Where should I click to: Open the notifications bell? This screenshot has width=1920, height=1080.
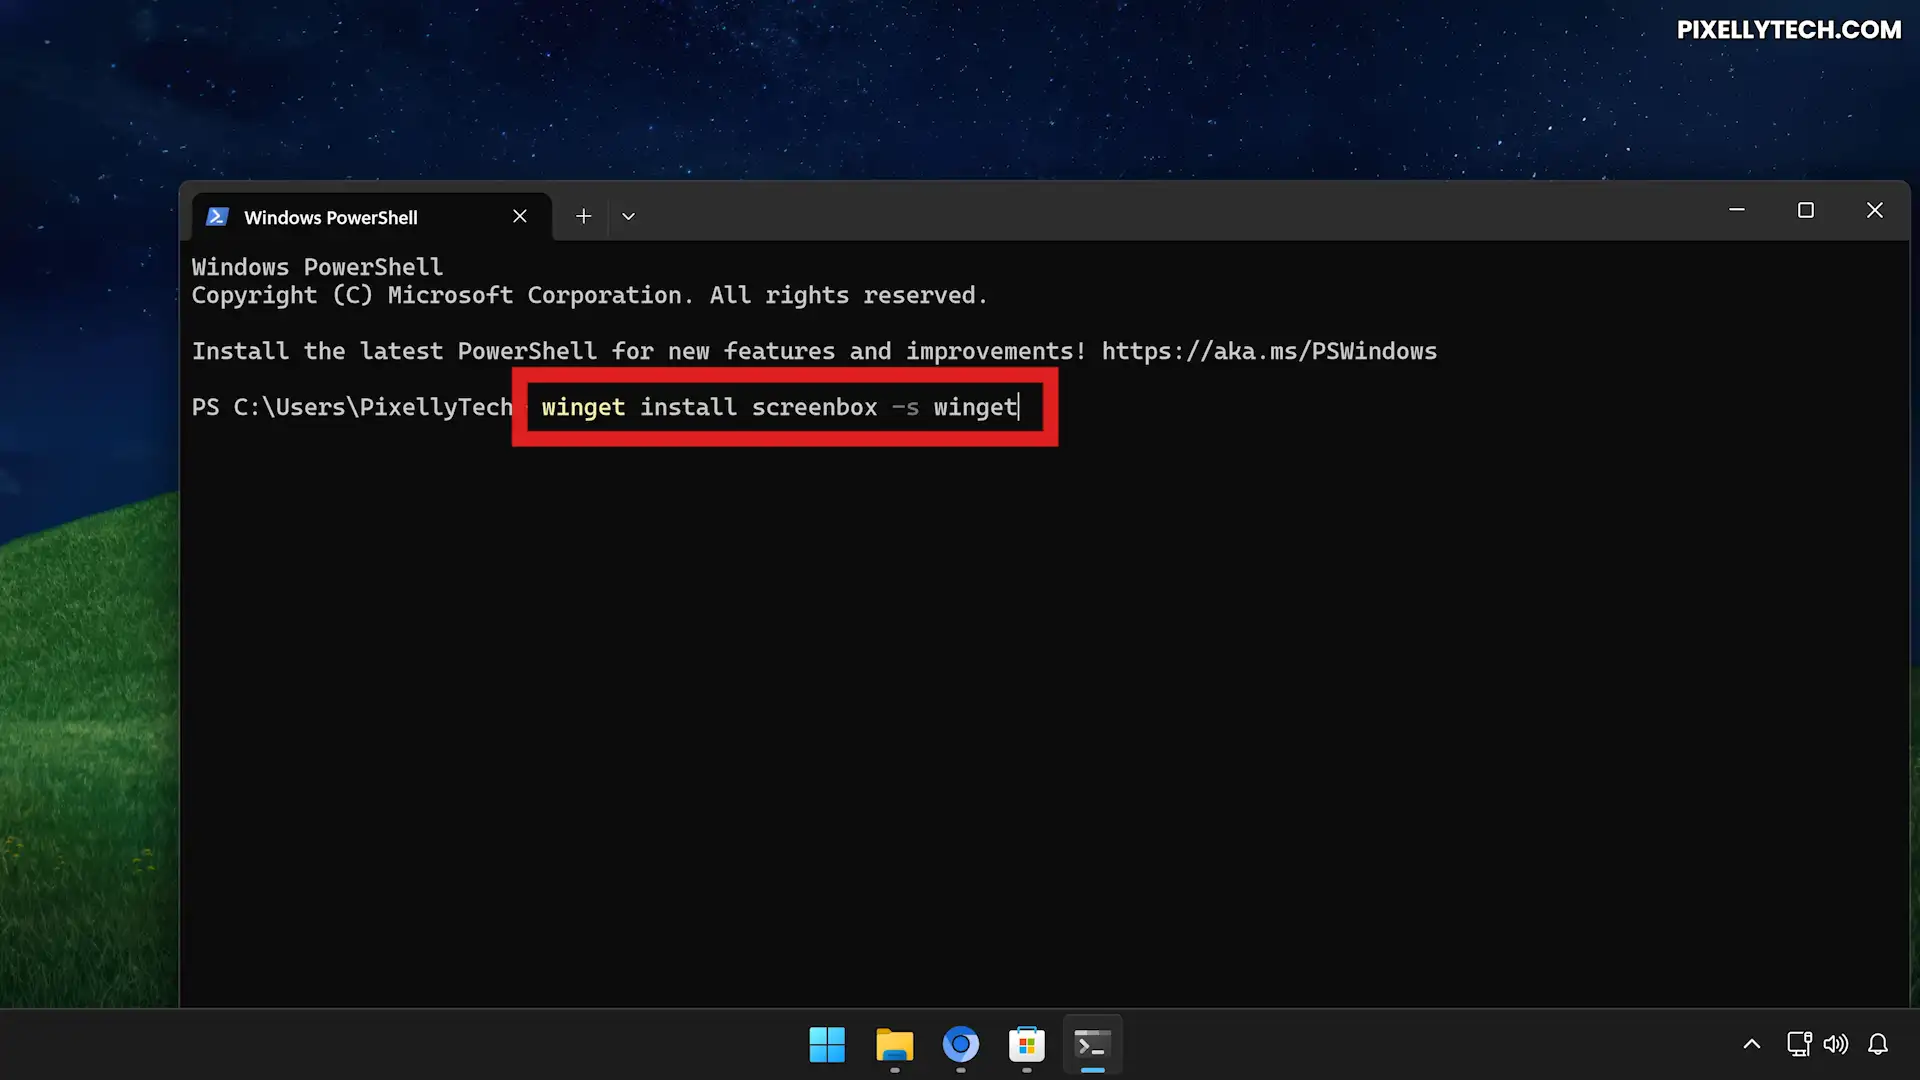[x=1878, y=1045]
